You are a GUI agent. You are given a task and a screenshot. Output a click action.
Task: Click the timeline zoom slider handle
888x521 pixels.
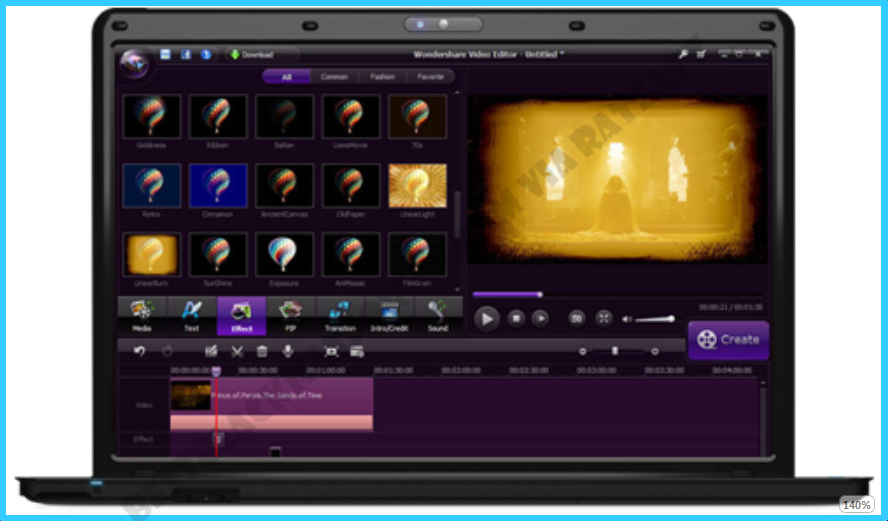coord(615,352)
